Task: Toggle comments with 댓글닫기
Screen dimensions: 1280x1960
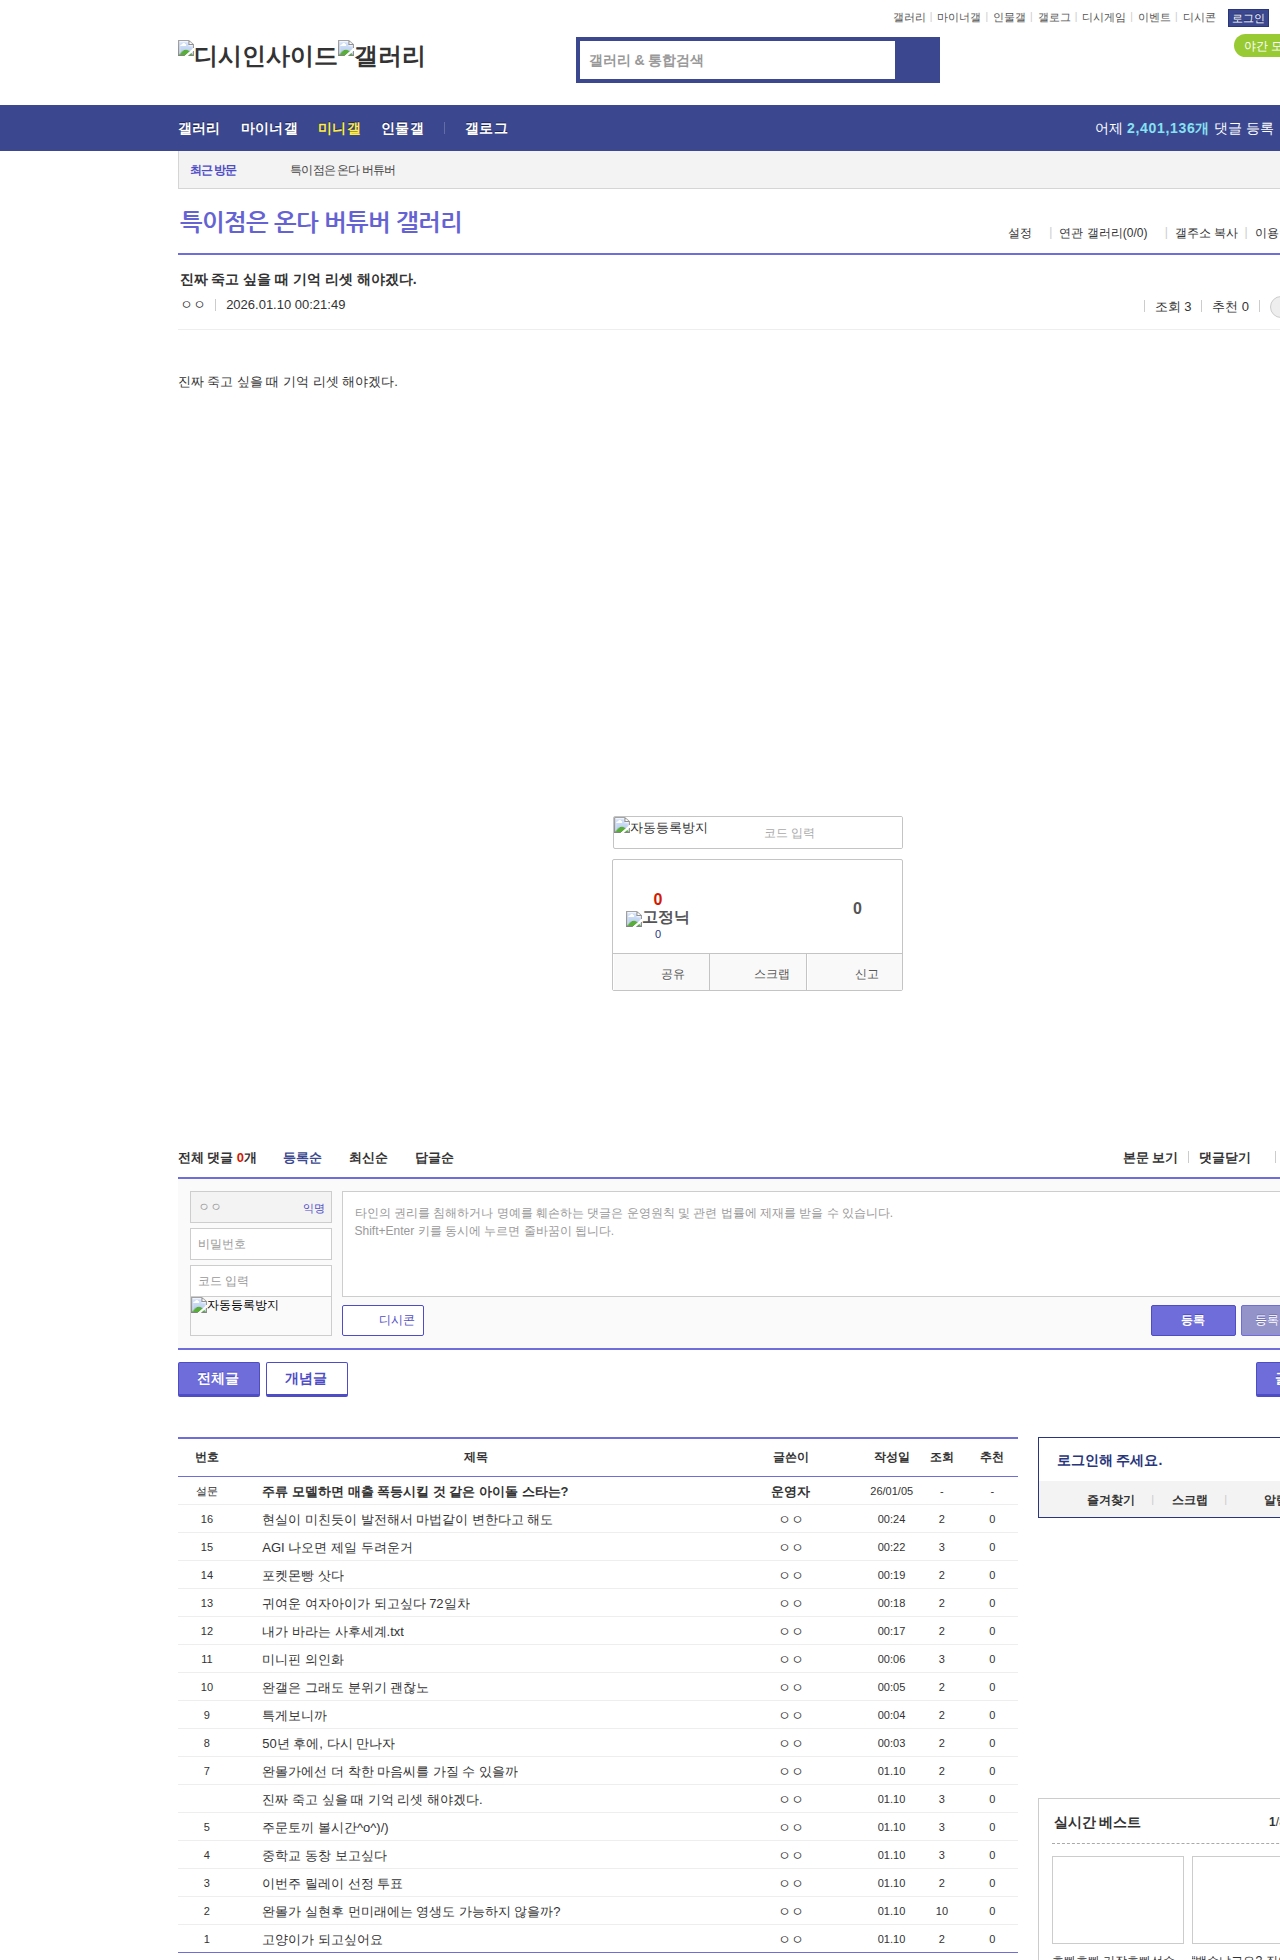Action: click(1224, 1158)
